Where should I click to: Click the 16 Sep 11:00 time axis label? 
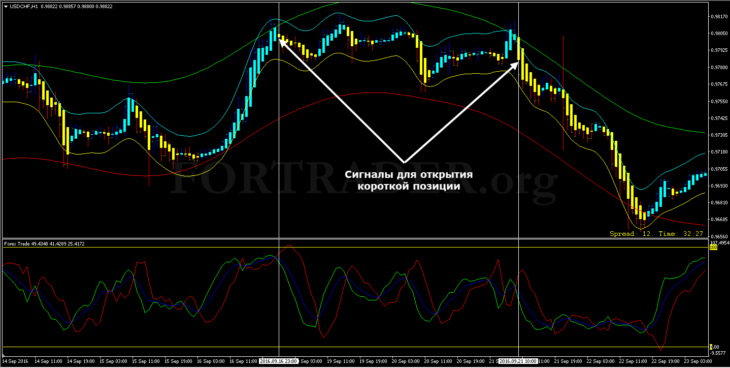(243, 361)
